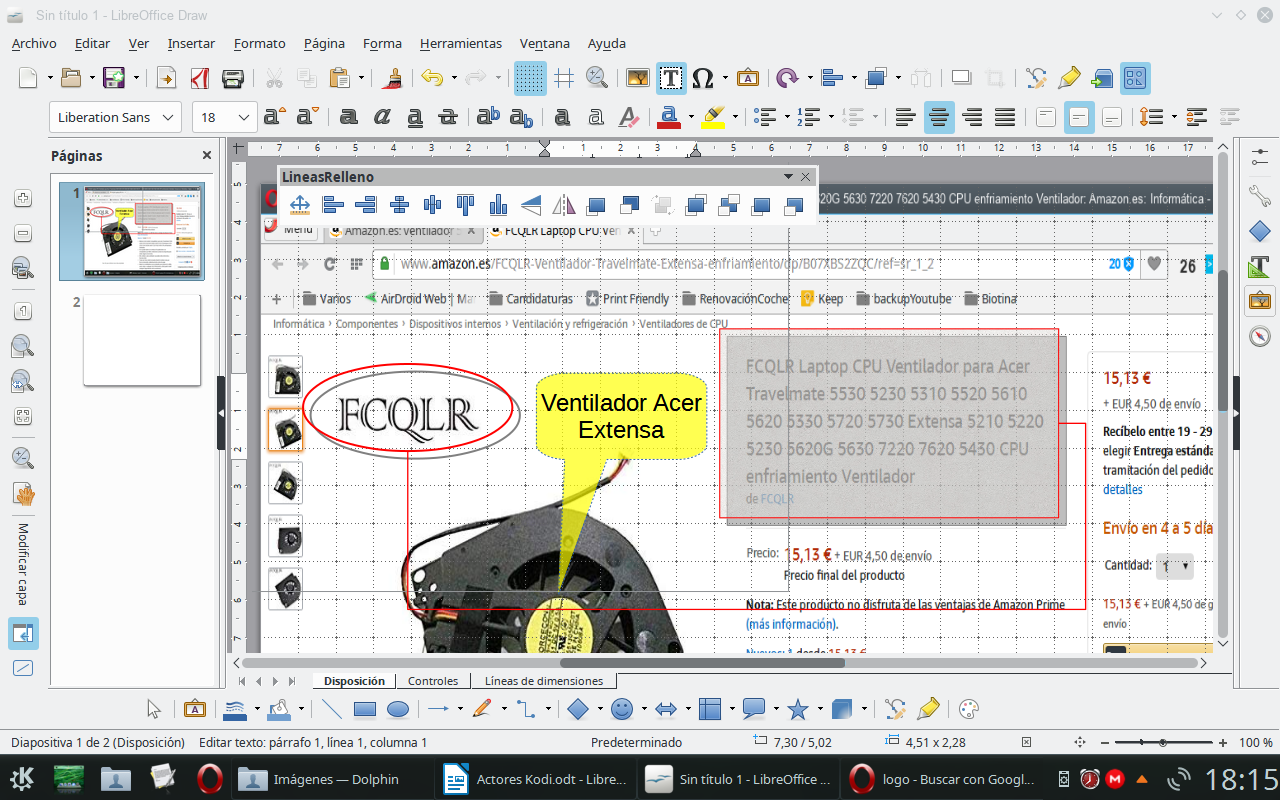Switch to Líneas de dimensiones tab
The height and width of the screenshot is (800, 1280).
pos(544,681)
